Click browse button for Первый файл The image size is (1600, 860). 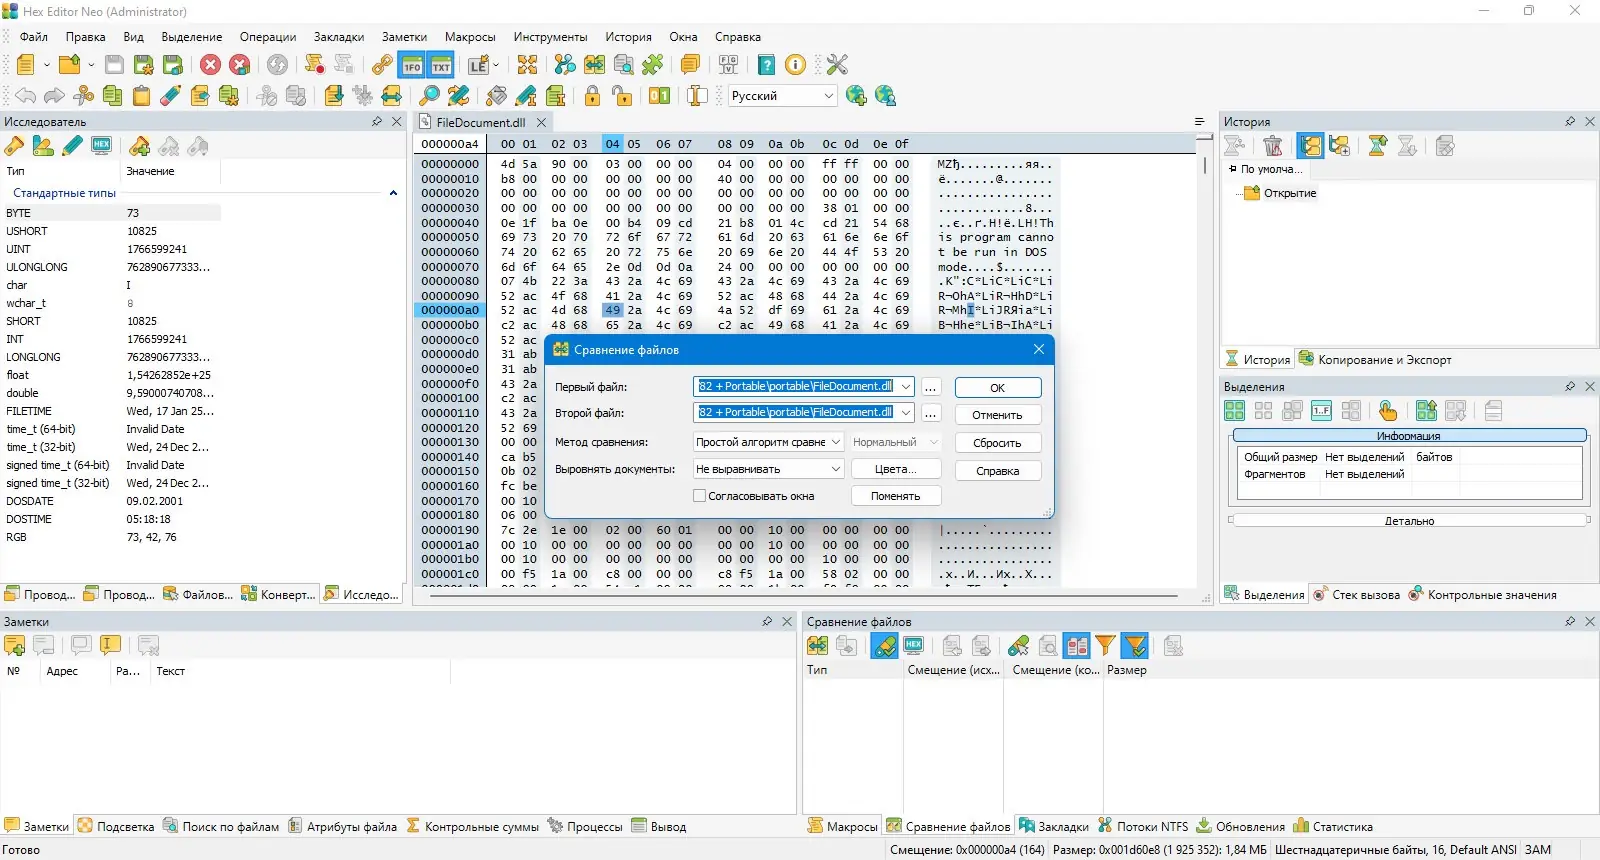click(x=931, y=388)
